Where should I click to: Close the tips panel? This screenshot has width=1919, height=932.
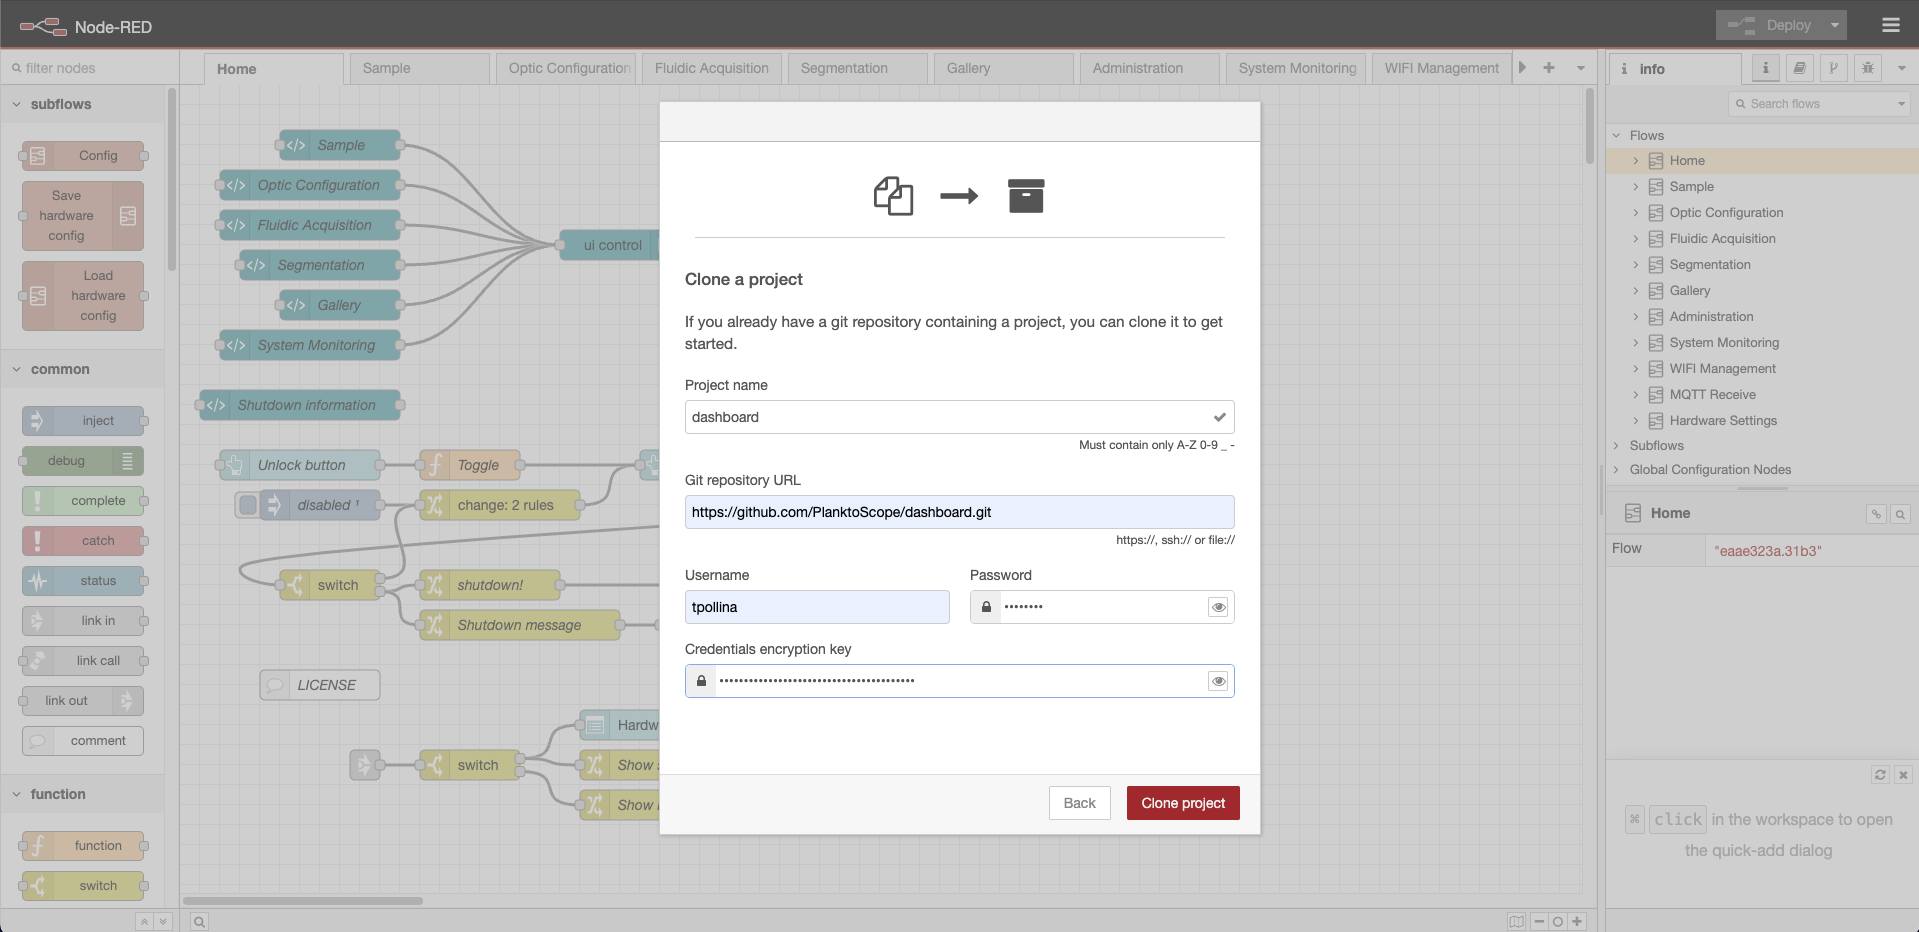[1903, 775]
